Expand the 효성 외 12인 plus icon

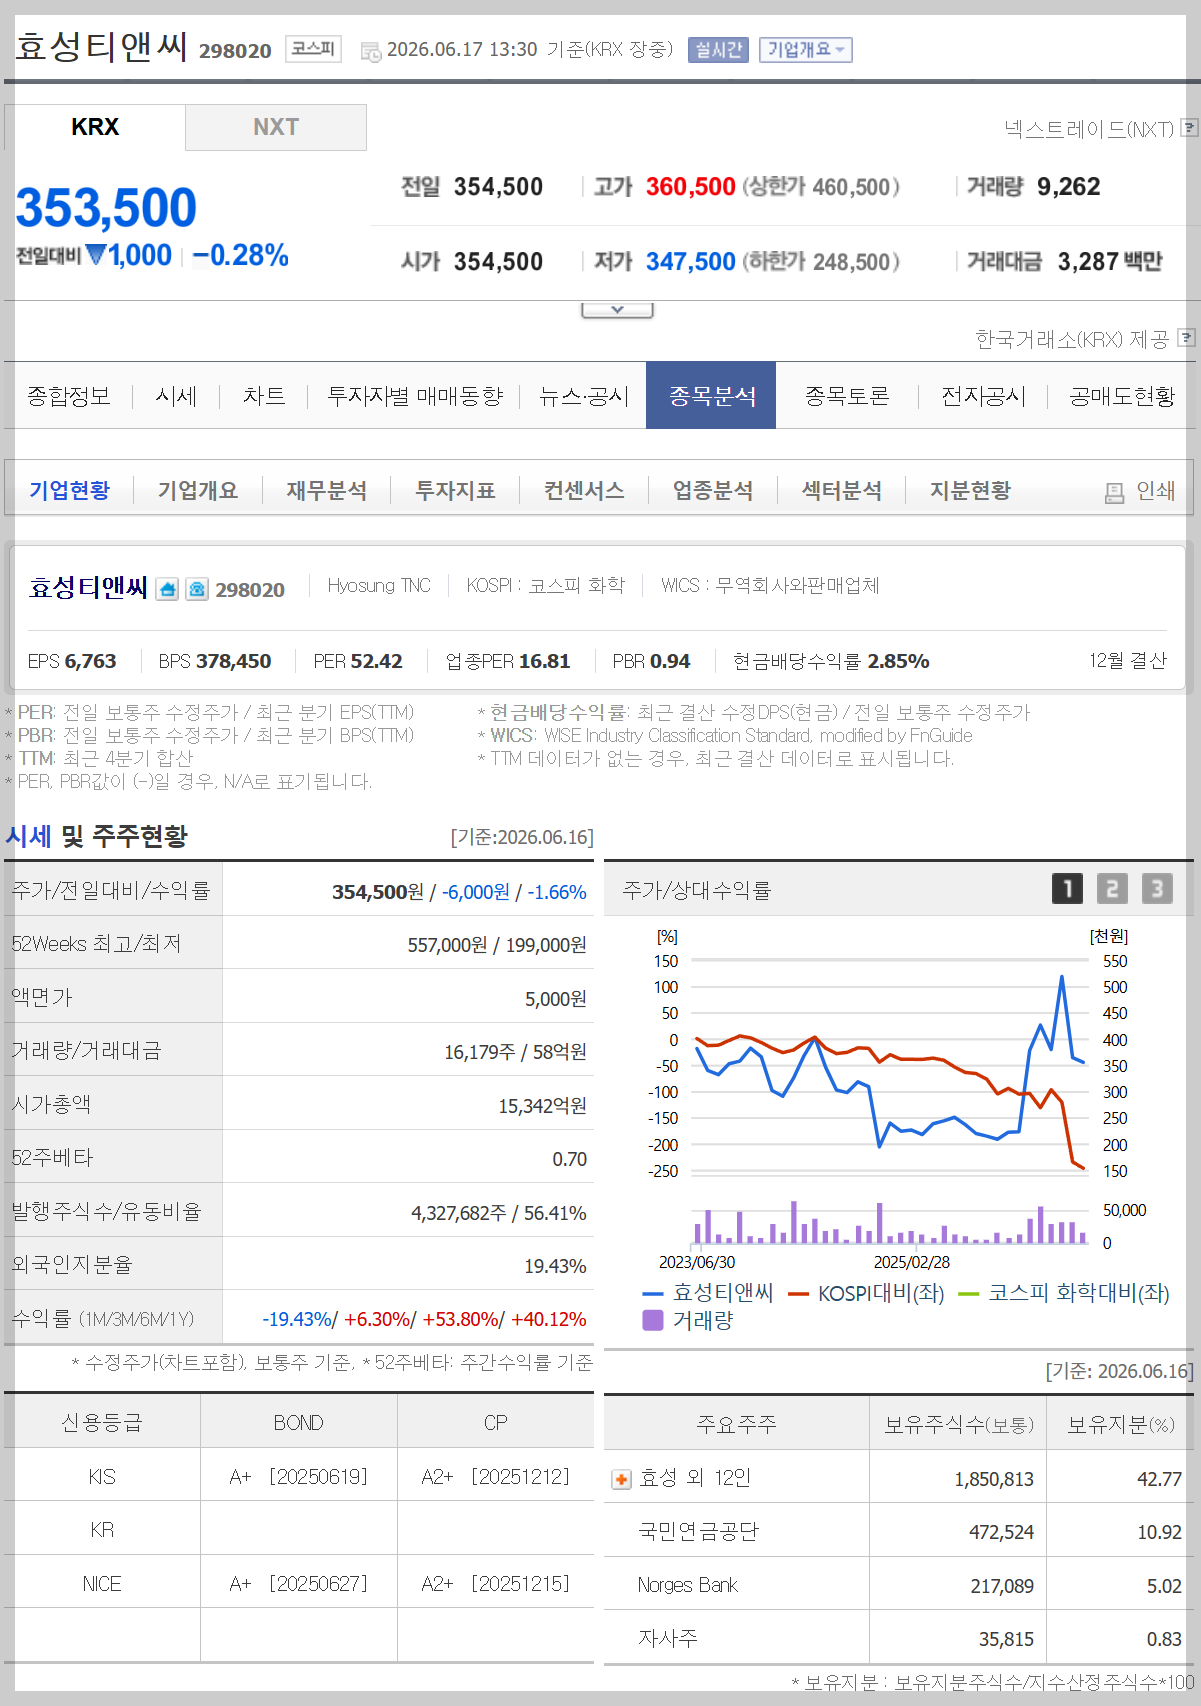621,1479
